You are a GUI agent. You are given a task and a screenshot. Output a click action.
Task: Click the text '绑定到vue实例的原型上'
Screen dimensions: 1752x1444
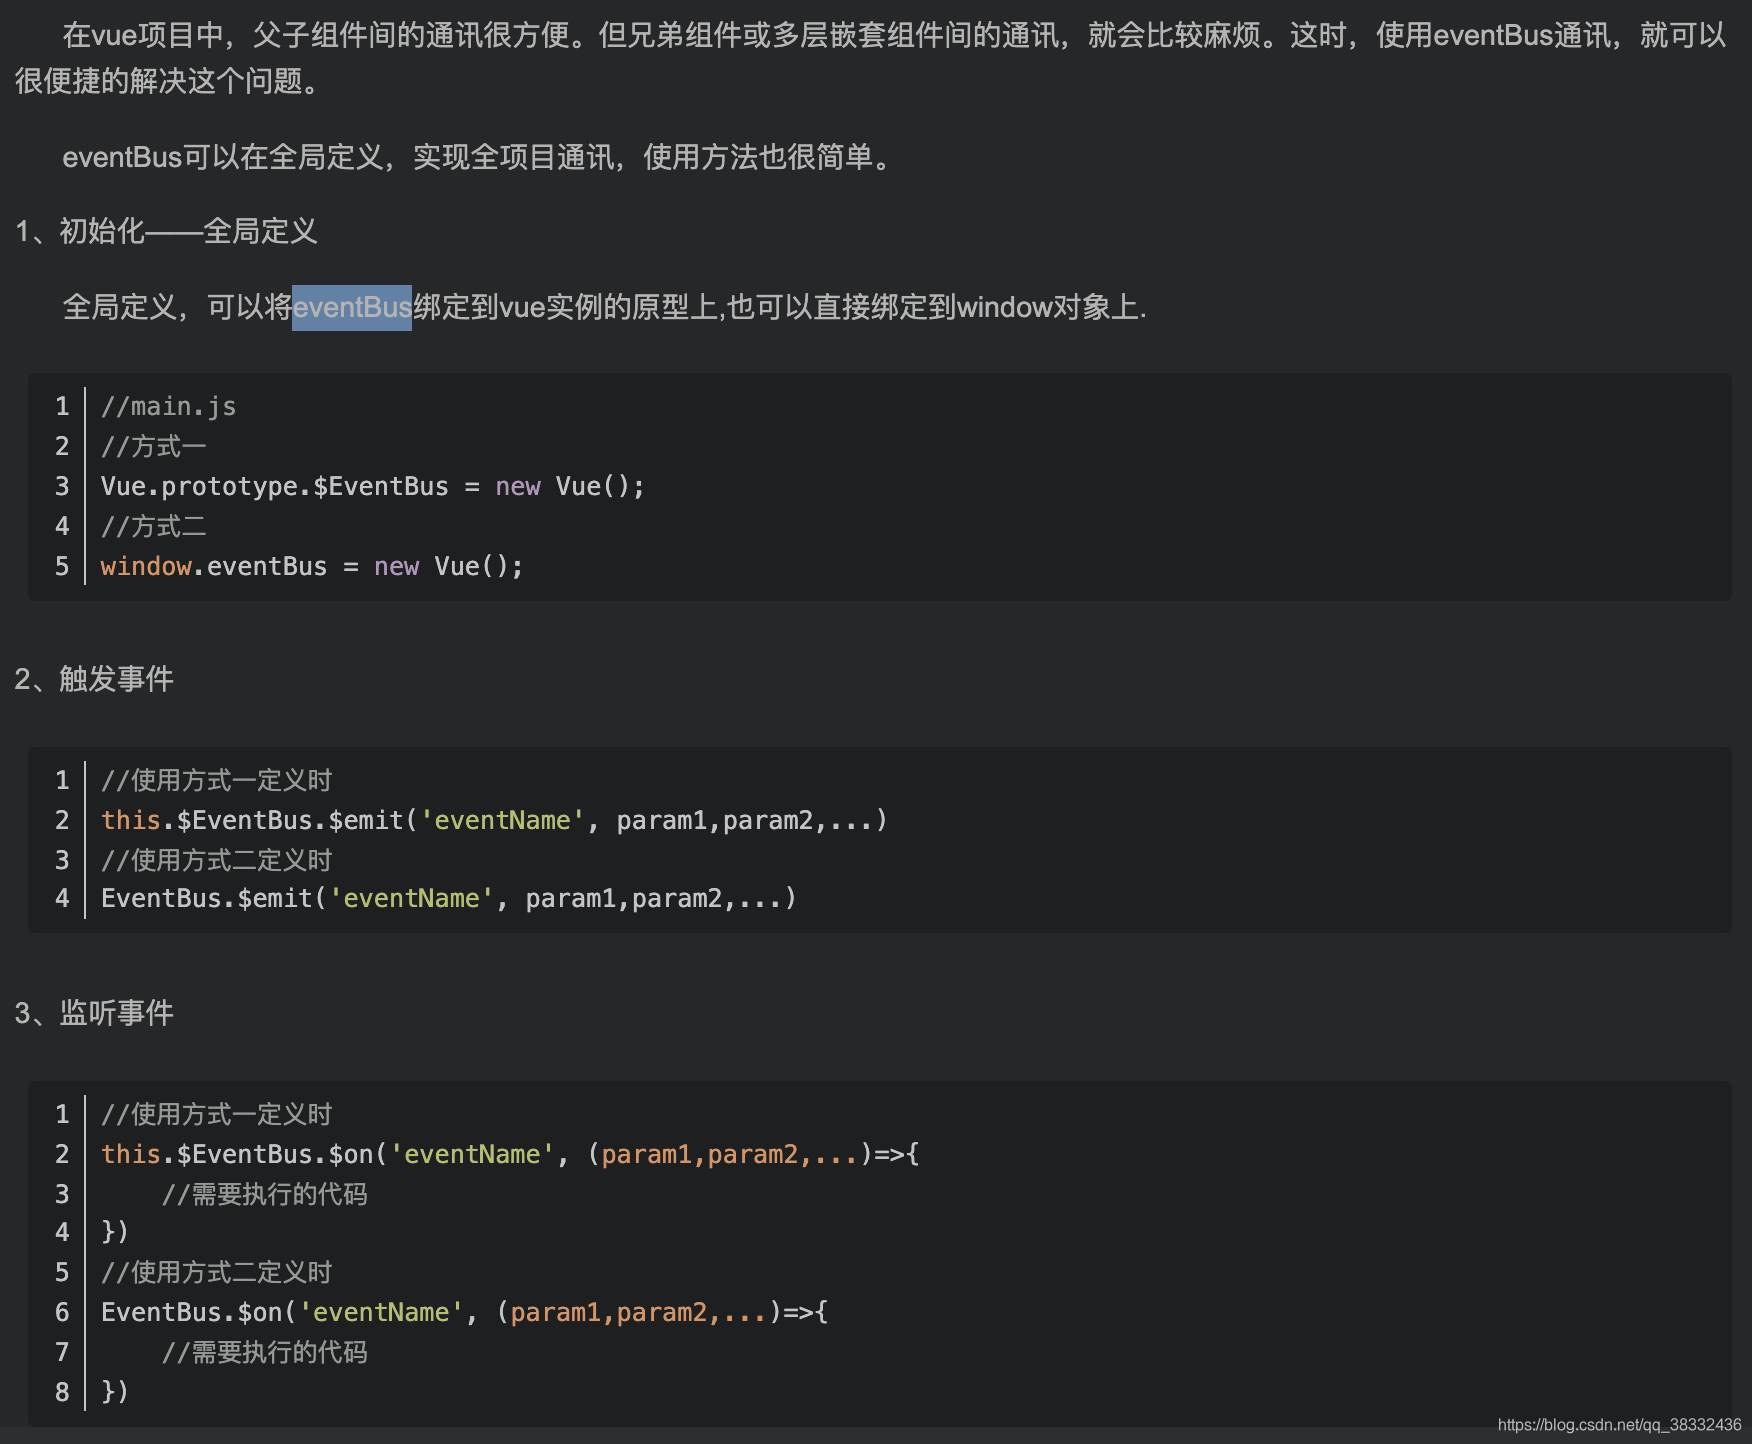[566, 307]
